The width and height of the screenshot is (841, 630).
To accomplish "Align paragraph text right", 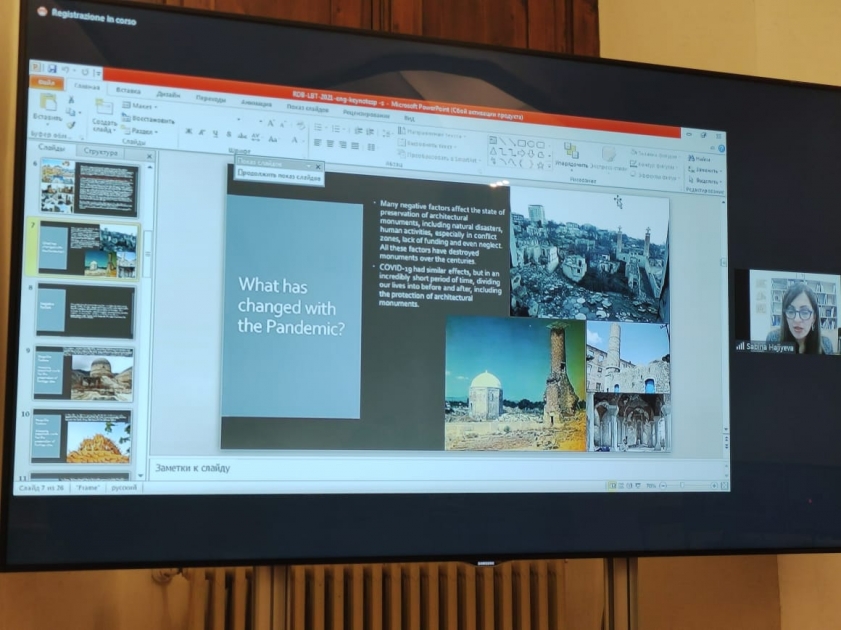I will point(343,145).
